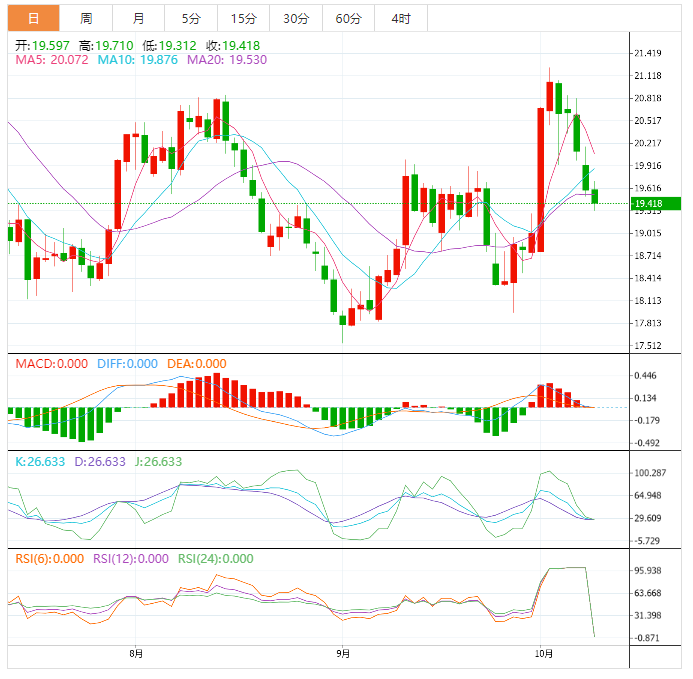Viewport: 693px width, 679px height.
Task: Click the 开:19.597 open price value
Action: point(42,46)
